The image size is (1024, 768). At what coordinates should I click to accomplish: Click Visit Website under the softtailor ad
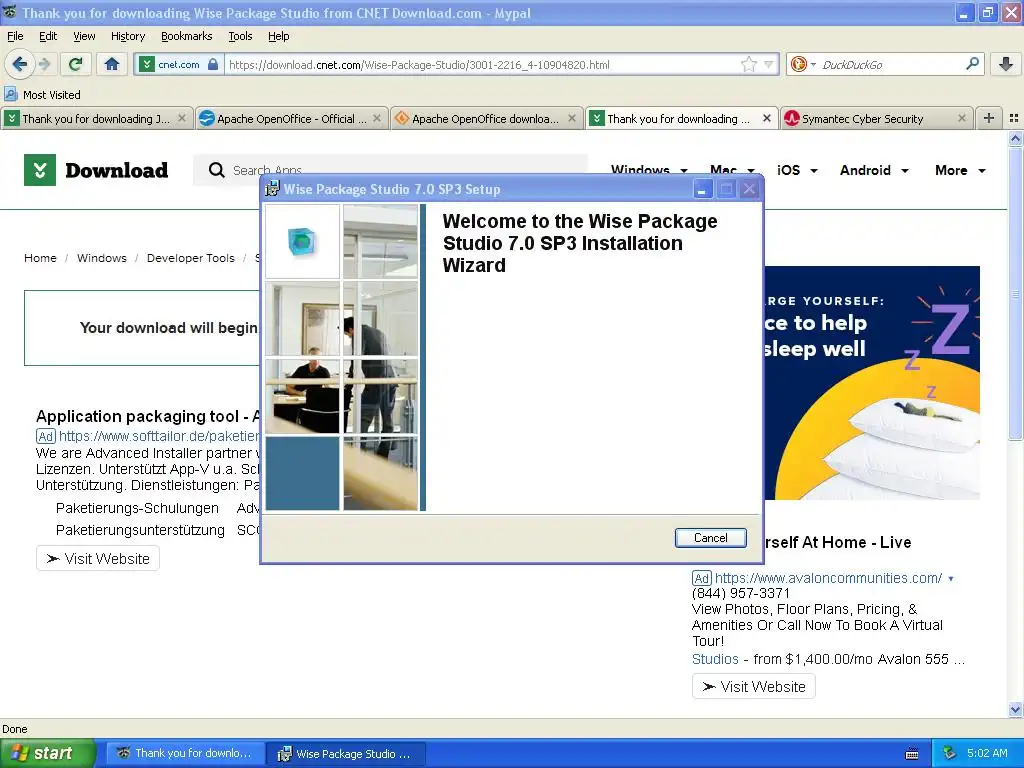[x=98, y=558]
